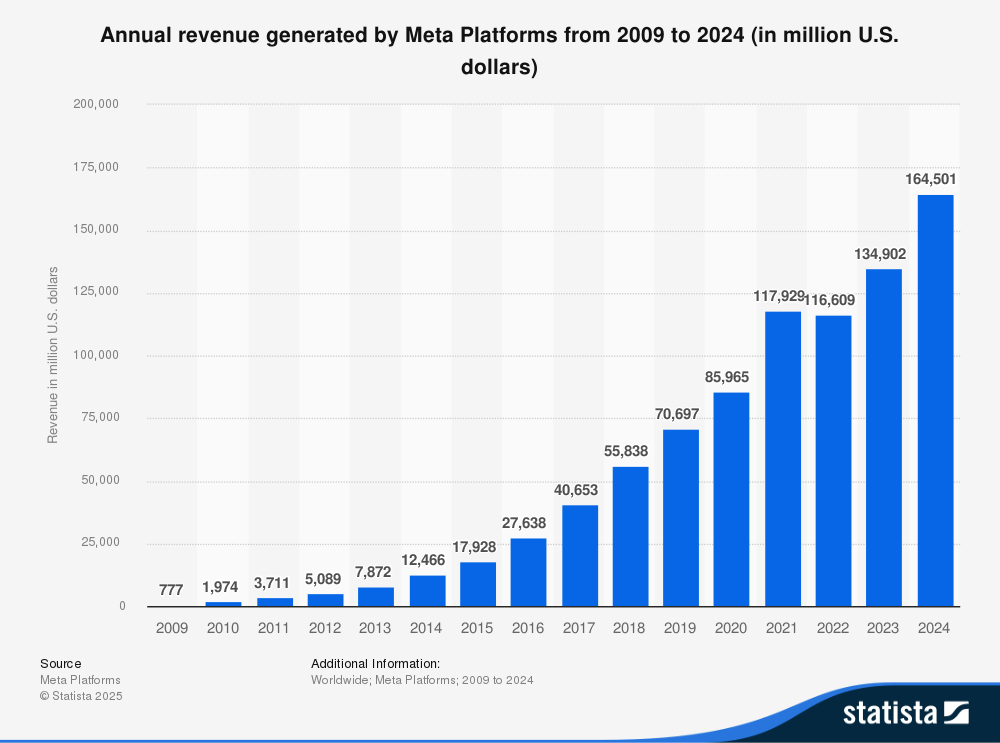Click the 2022 bar in the chart
Image resolution: width=1000 pixels, height=743 pixels.
tap(833, 460)
